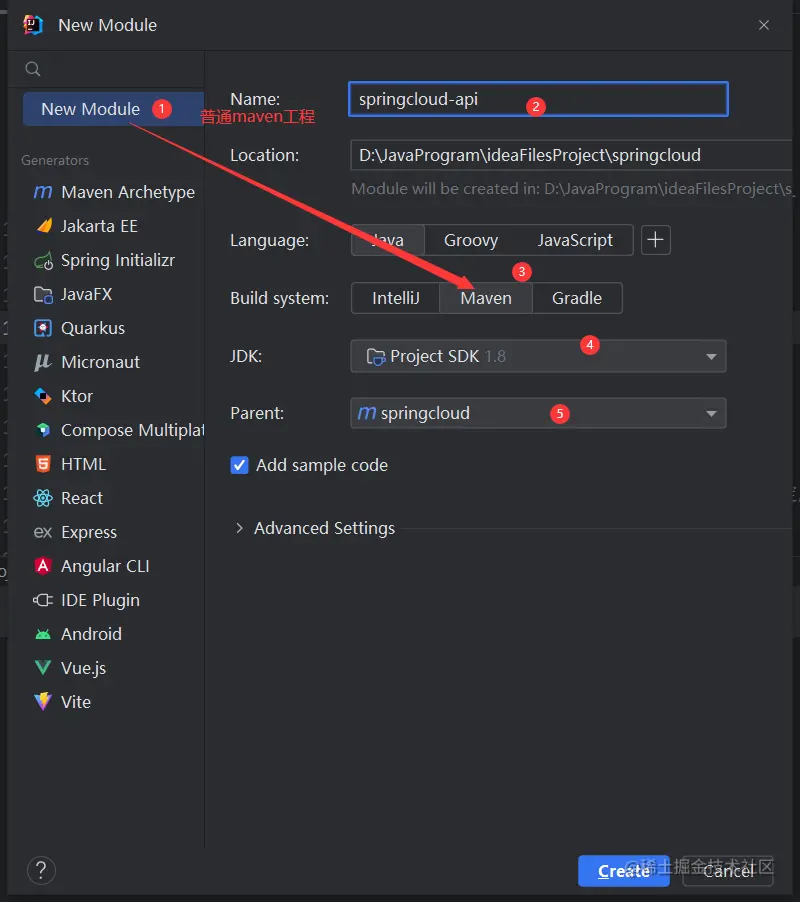This screenshot has width=800, height=902.
Task: Click the Generators section heading
Action: pos(55,160)
